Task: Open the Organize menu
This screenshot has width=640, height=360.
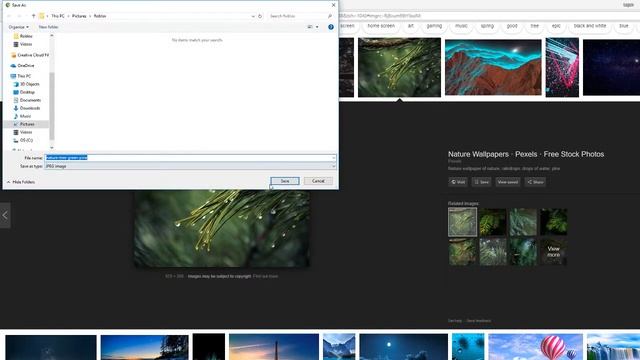Action: tap(18, 27)
